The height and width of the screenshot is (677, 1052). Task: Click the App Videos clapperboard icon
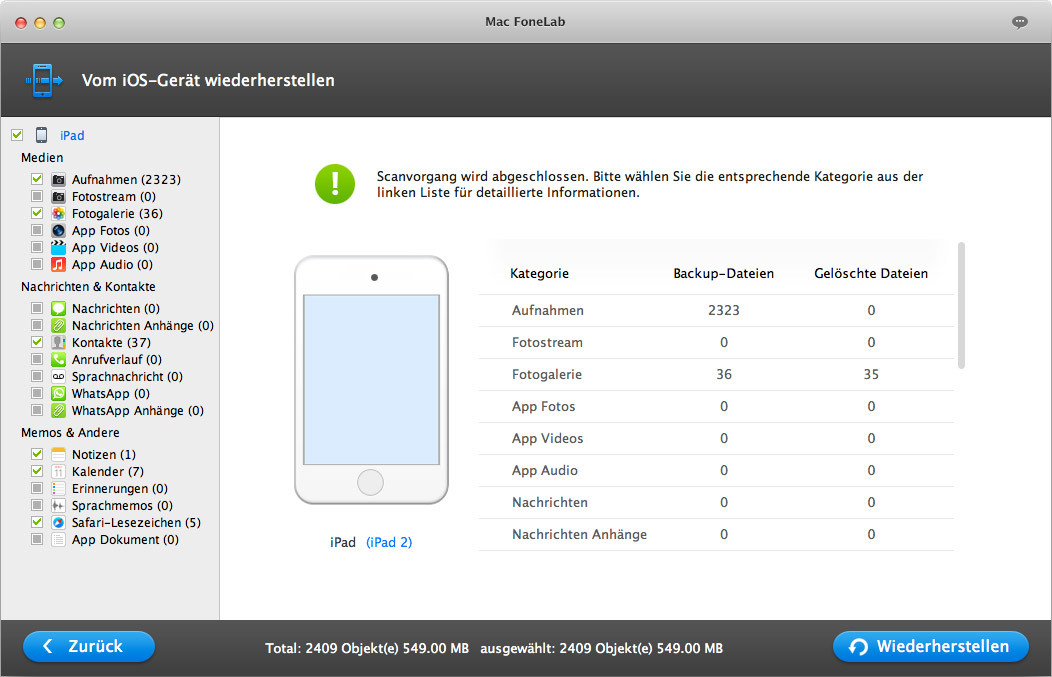[x=58, y=248]
